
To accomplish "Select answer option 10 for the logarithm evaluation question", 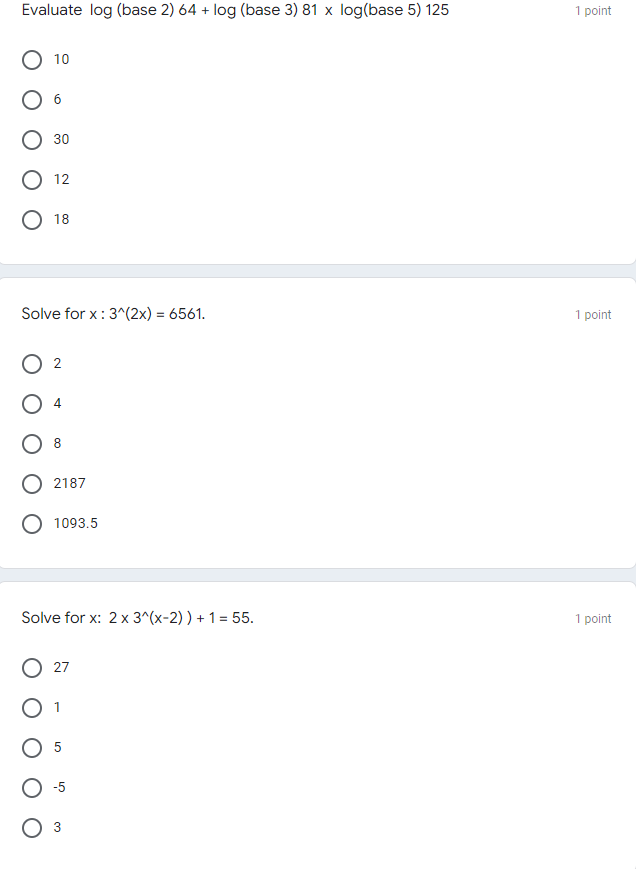I will point(32,59).
